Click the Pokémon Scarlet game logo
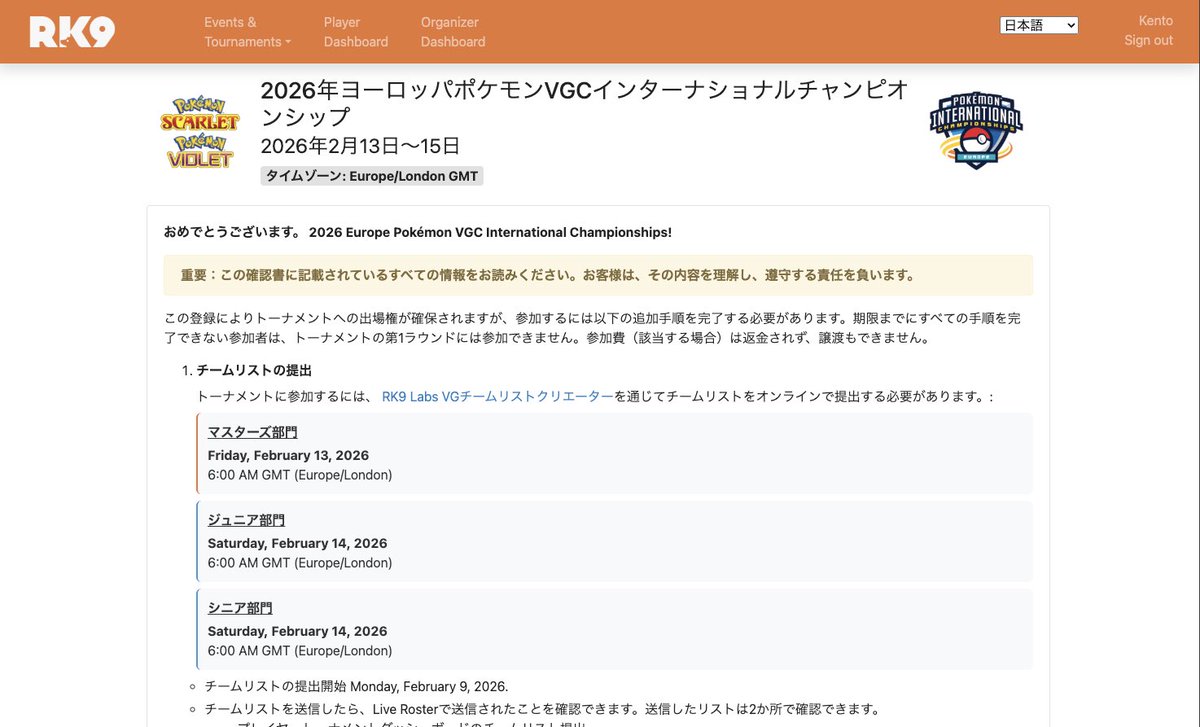1200x727 pixels. tap(199, 110)
